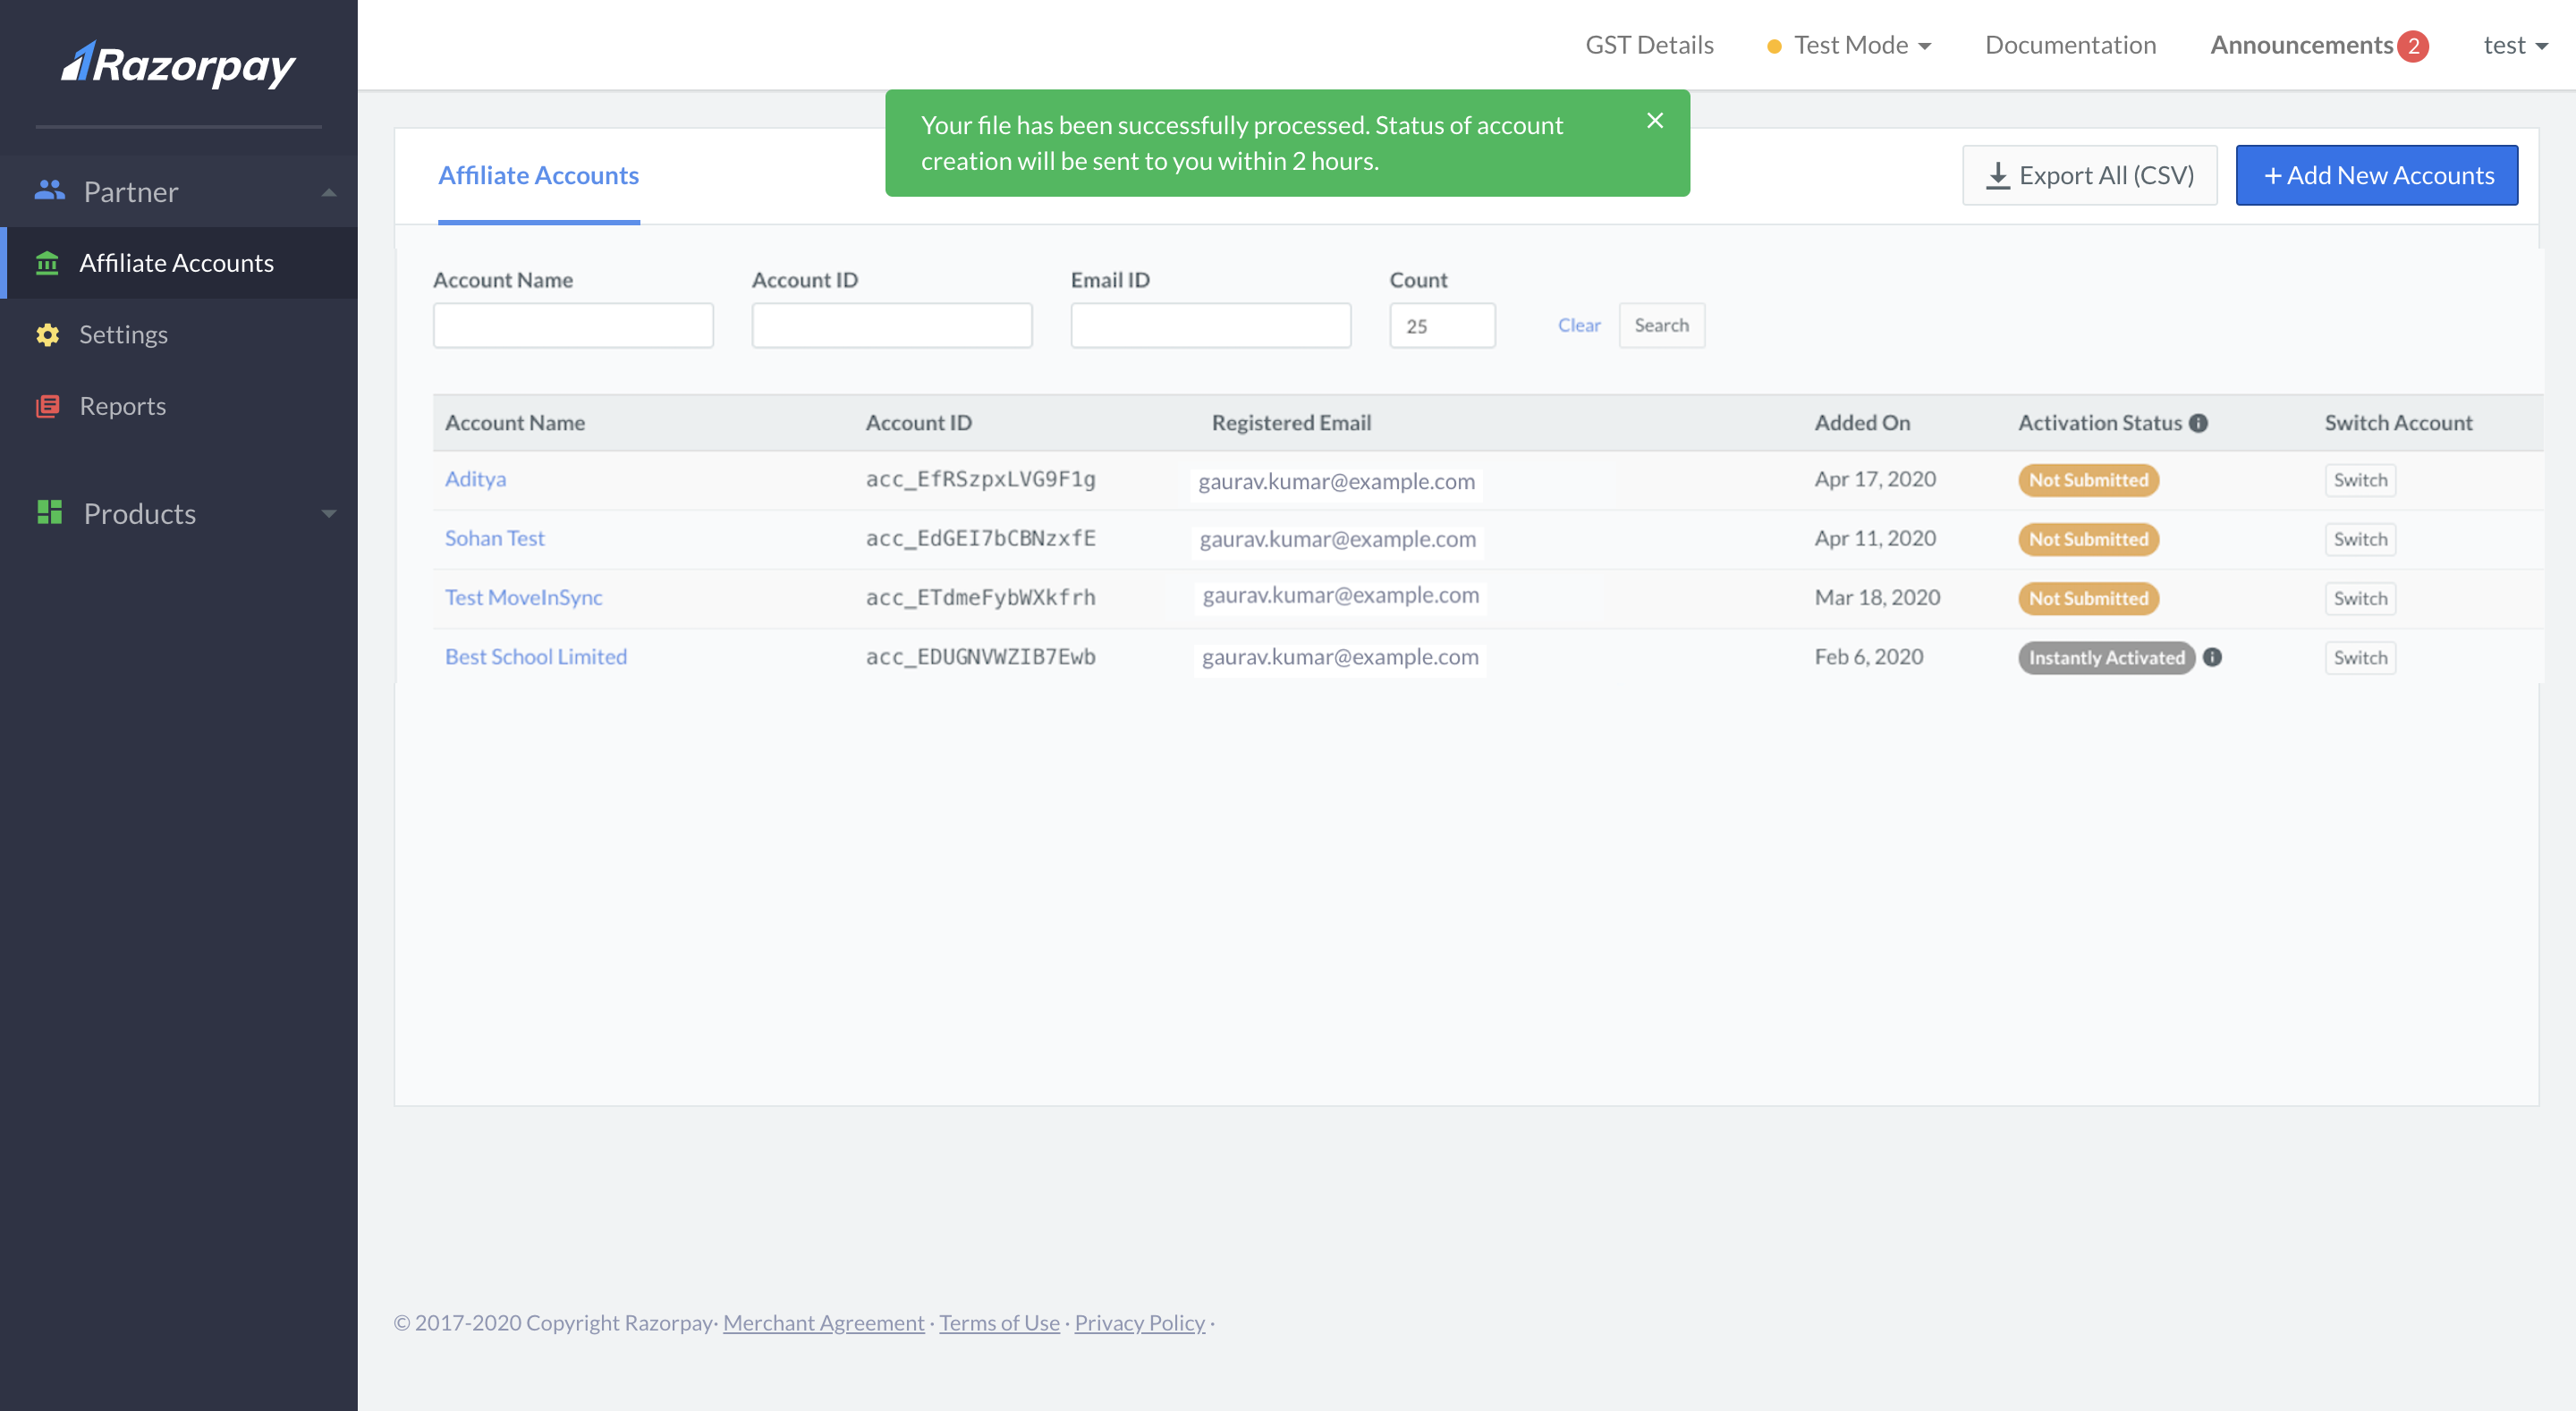Viewport: 2576px width, 1411px height.
Task: Switch to the Aditya account
Action: (x=2360, y=480)
